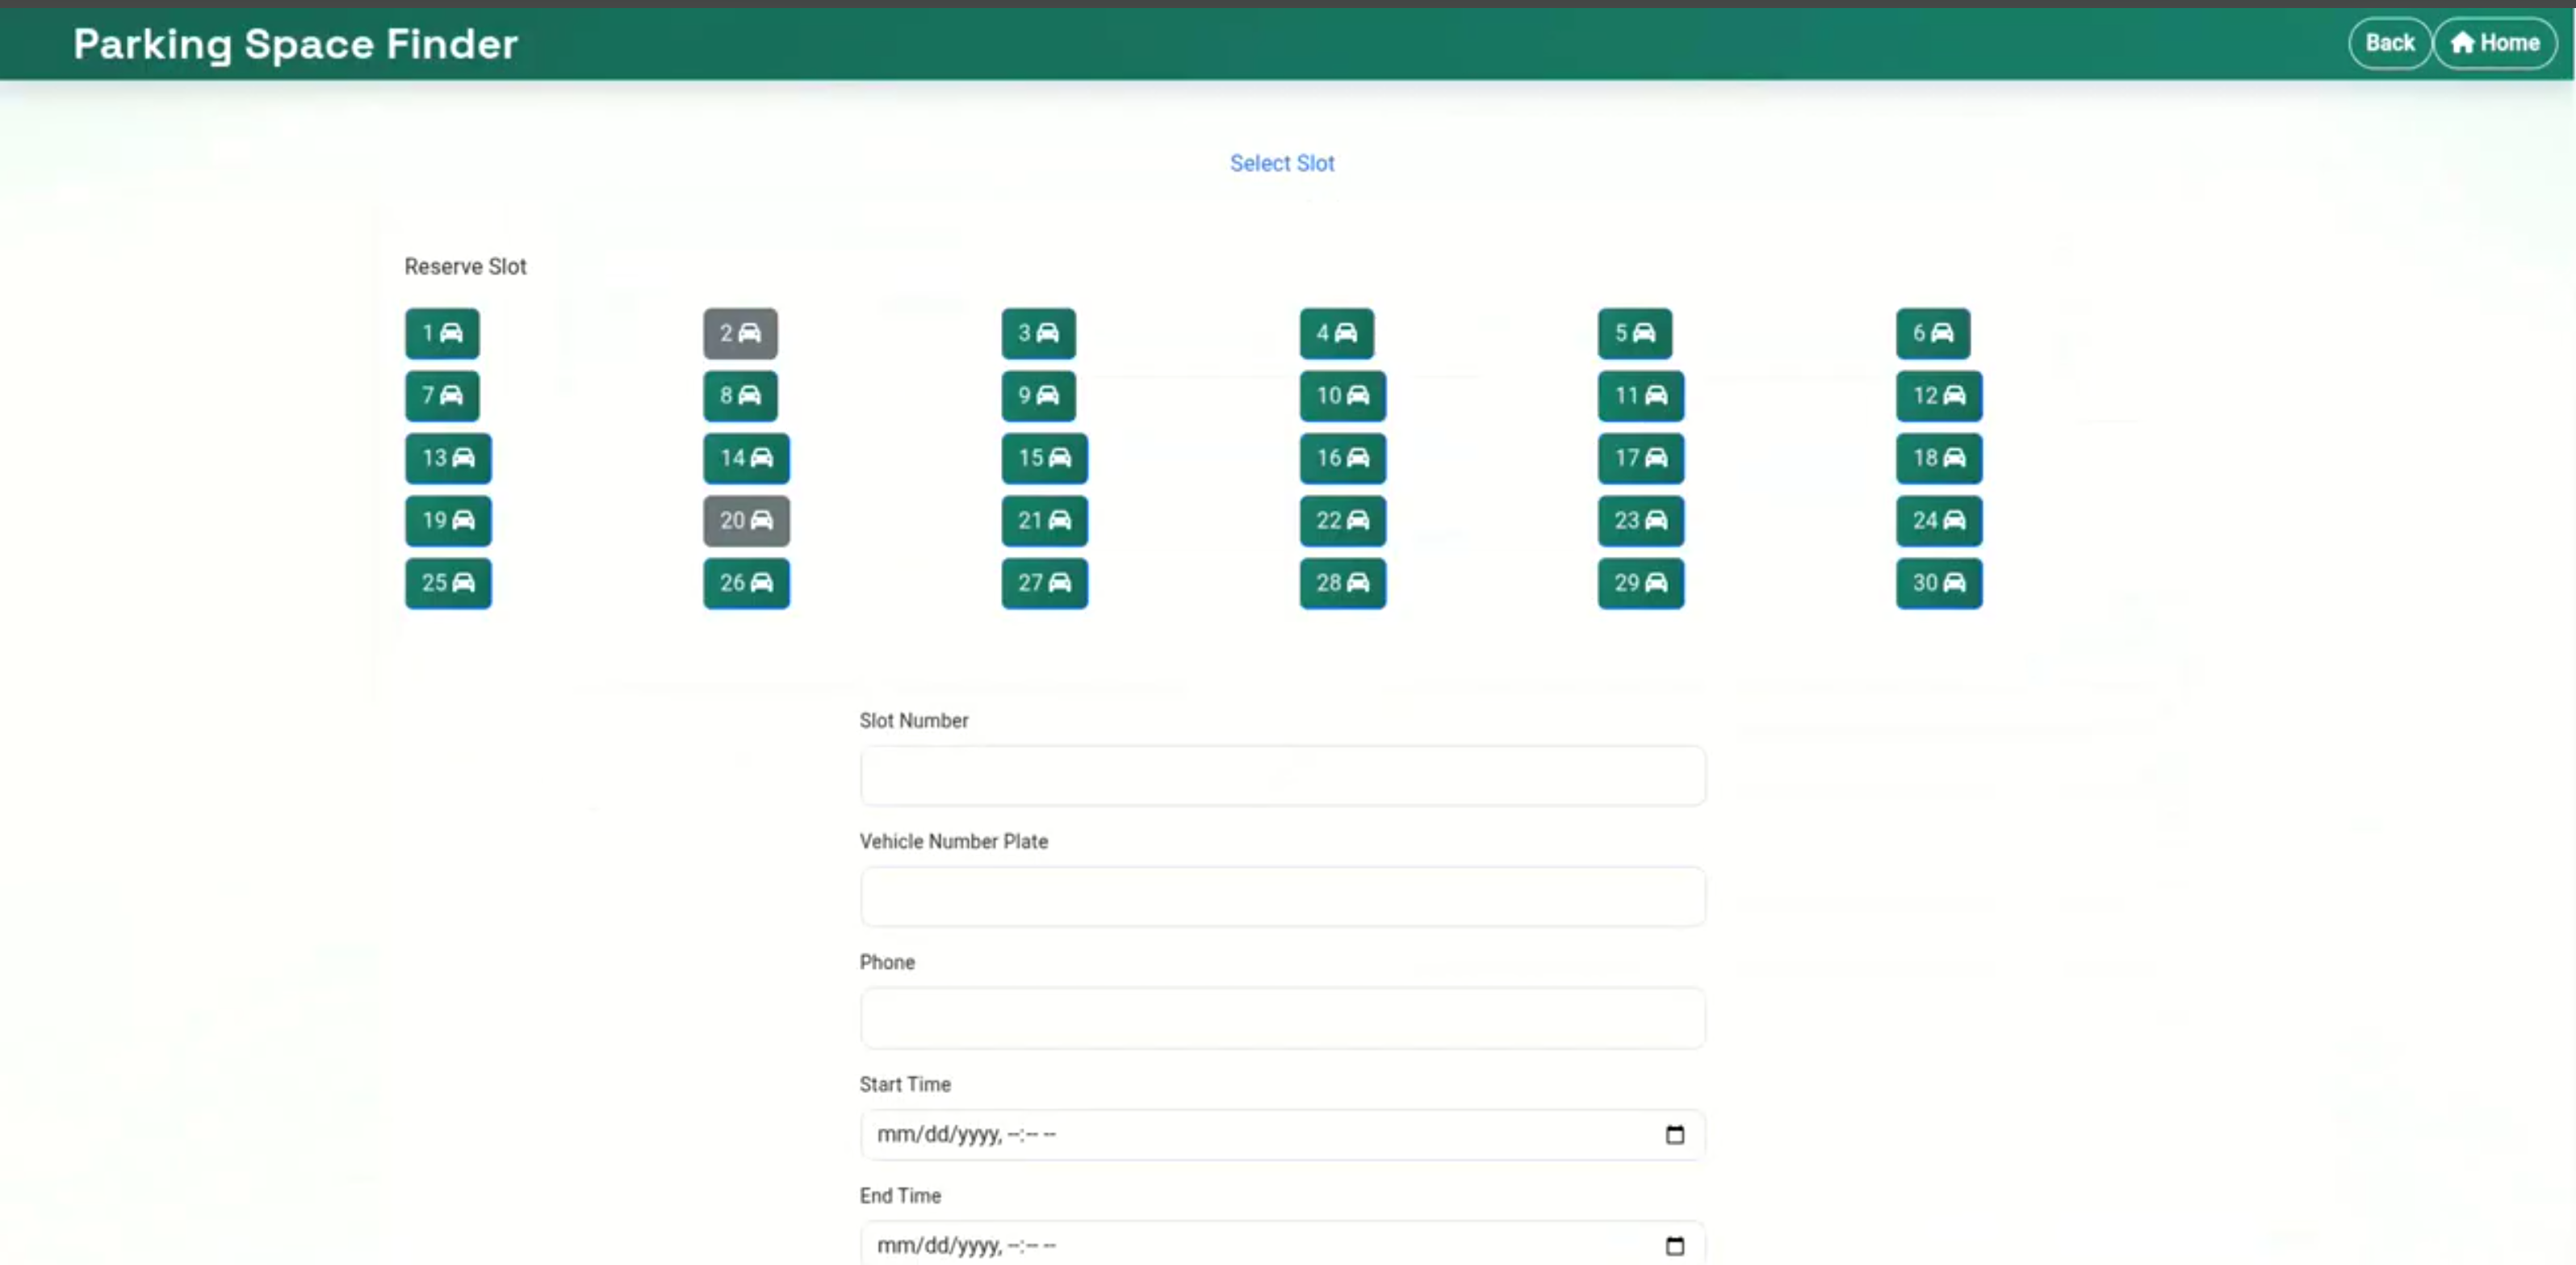Click the Select Slot link
The image size is (2576, 1265).
pos(1282,163)
